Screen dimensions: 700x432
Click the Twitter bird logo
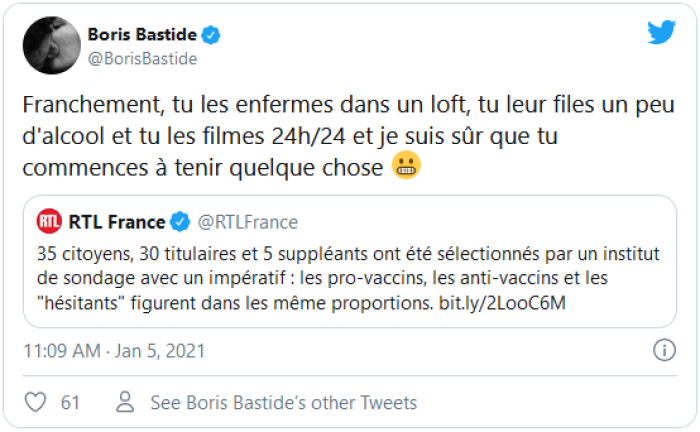pyautogui.click(x=661, y=32)
